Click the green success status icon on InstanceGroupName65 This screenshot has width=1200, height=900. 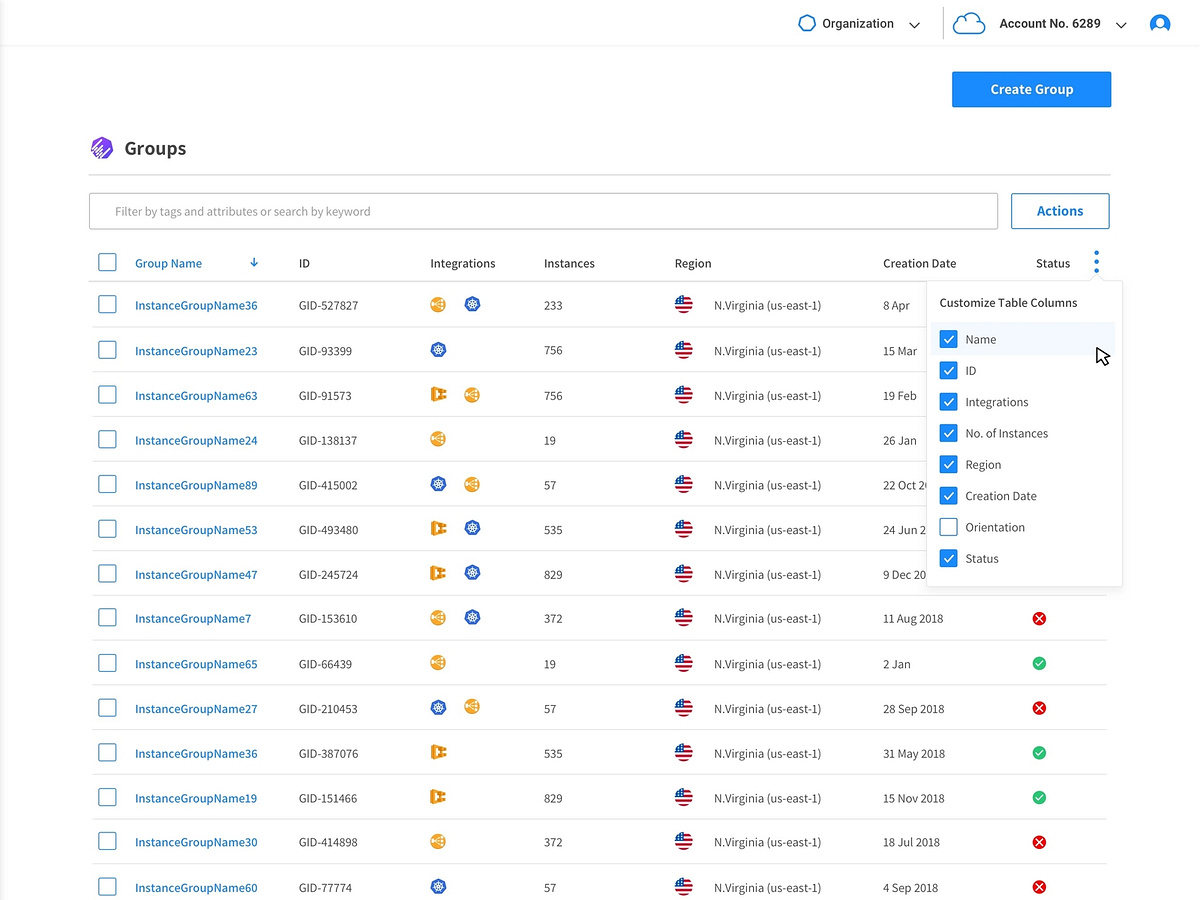pos(1039,662)
